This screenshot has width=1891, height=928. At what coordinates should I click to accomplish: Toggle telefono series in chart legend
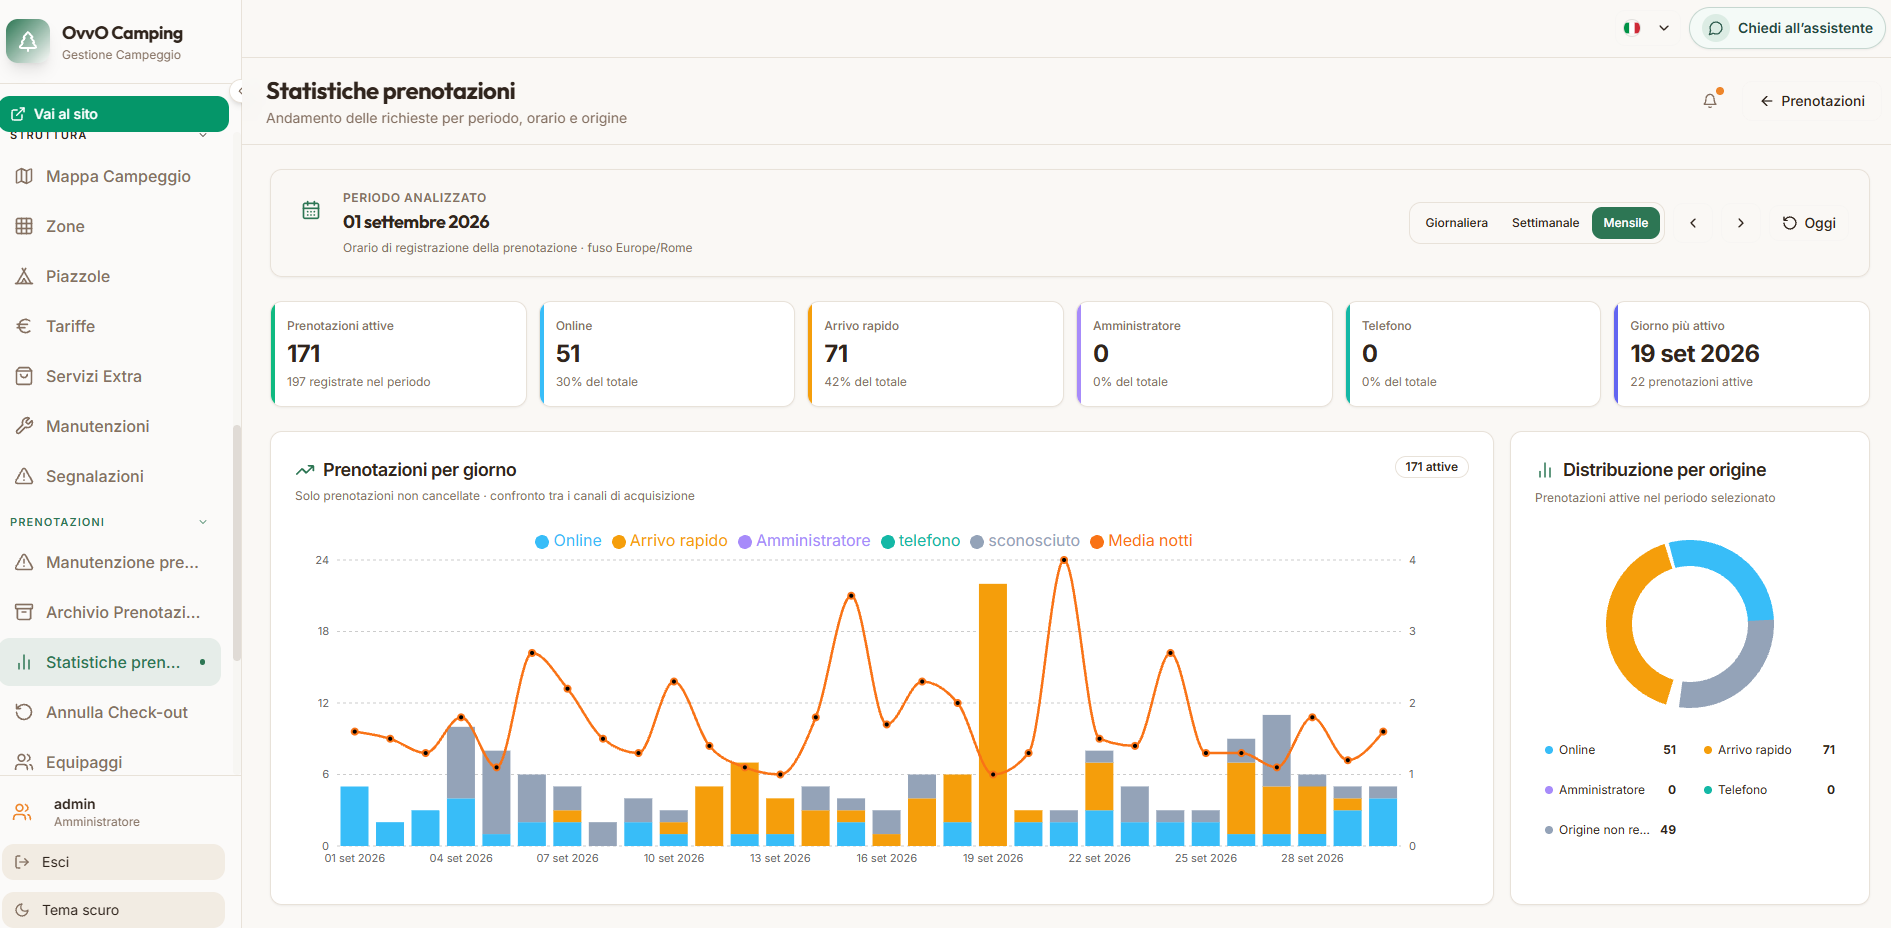pos(921,541)
